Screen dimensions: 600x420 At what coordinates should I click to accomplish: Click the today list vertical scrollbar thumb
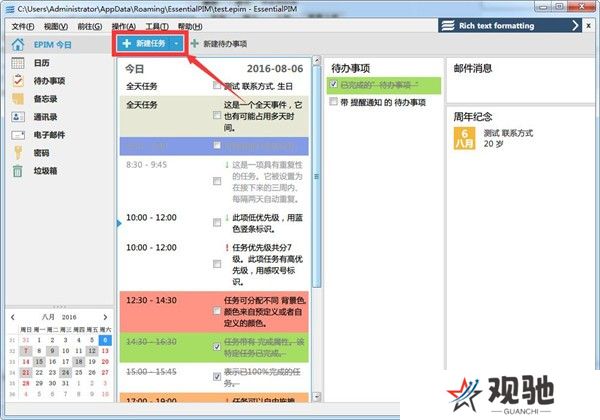(316, 176)
